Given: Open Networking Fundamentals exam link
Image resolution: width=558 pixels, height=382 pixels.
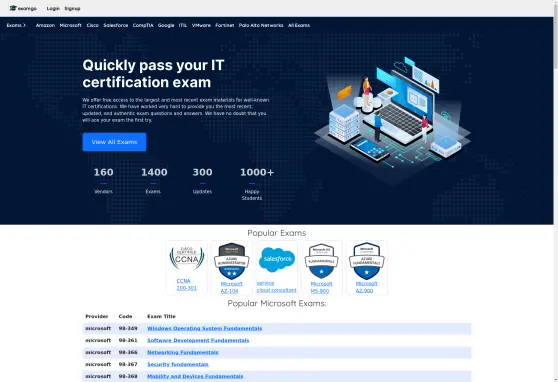Looking at the screenshot, I should point(183,352).
